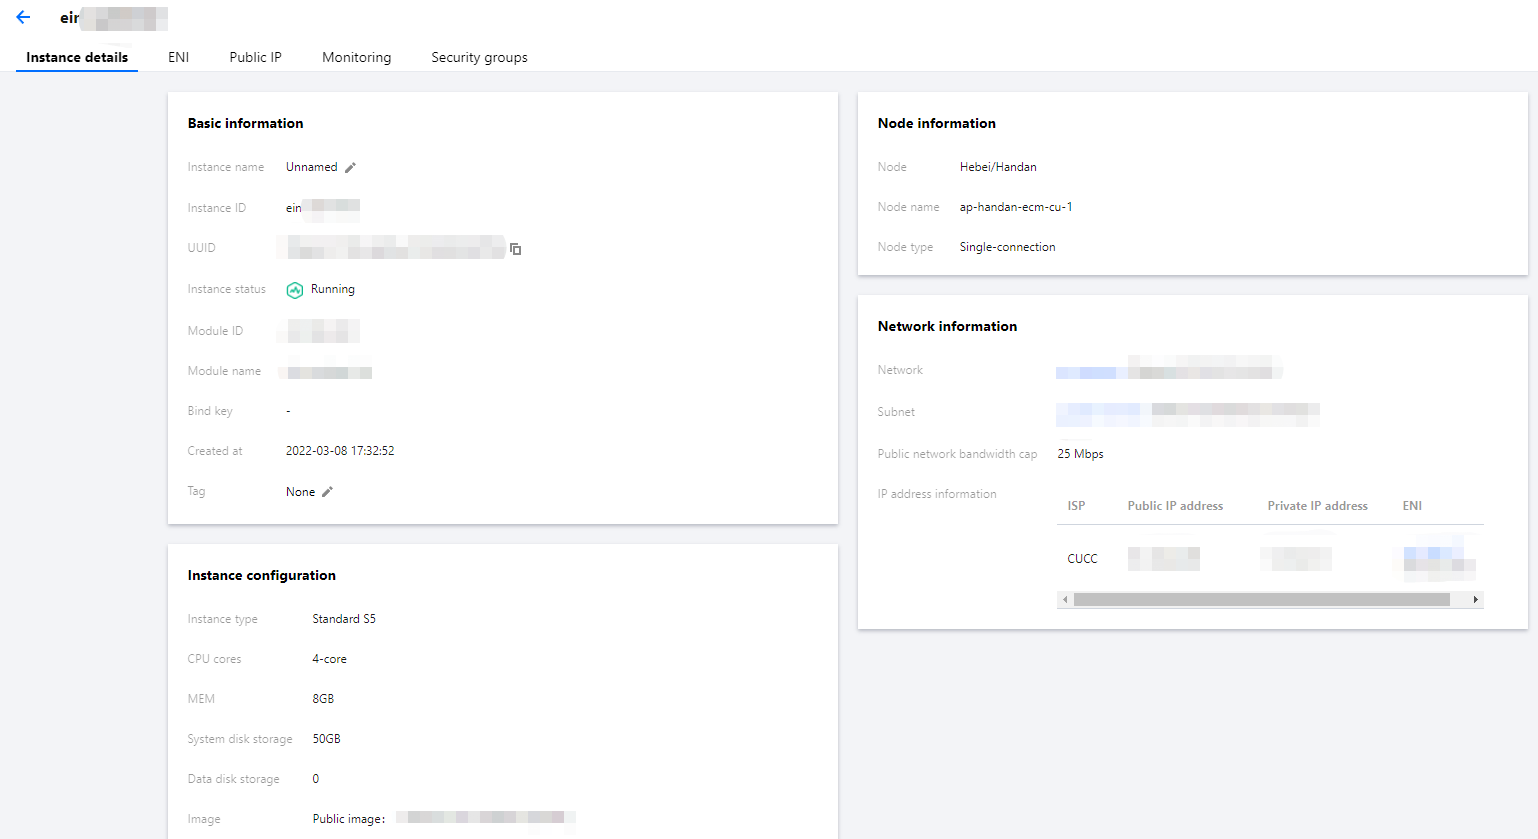Image resolution: width=1538 pixels, height=839 pixels.
Task: Open the Monitoring tab
Action: click(x=356, y=57)
